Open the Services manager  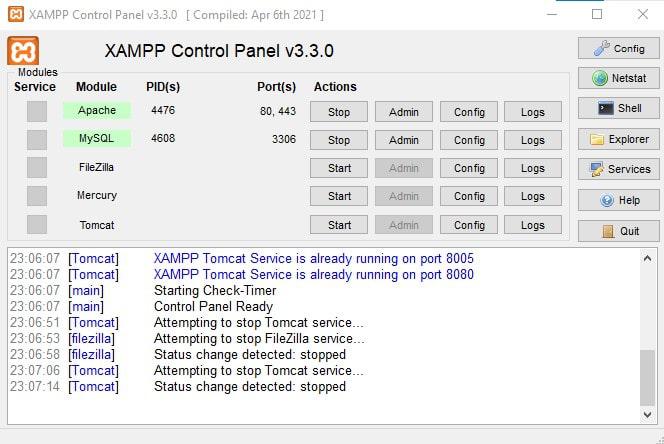[618, 169]
